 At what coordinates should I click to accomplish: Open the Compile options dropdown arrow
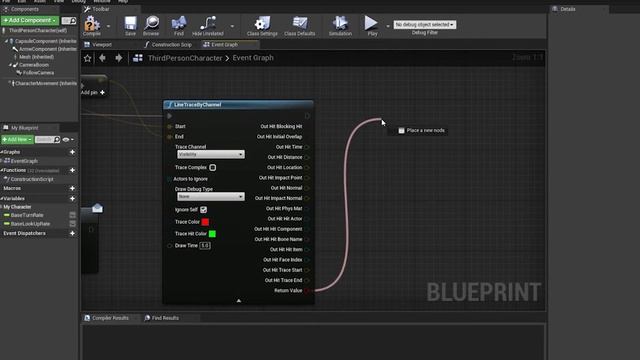(108, 26)
